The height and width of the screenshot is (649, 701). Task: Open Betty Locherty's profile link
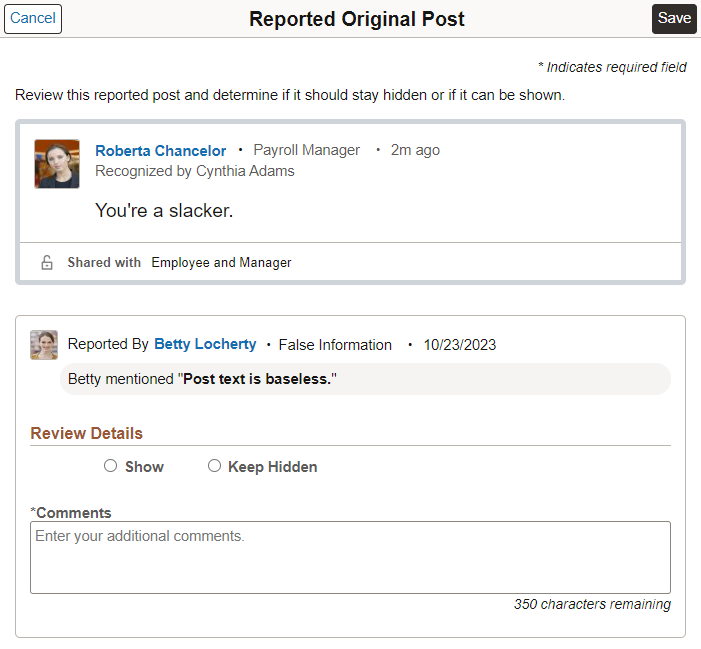[205, 344]
